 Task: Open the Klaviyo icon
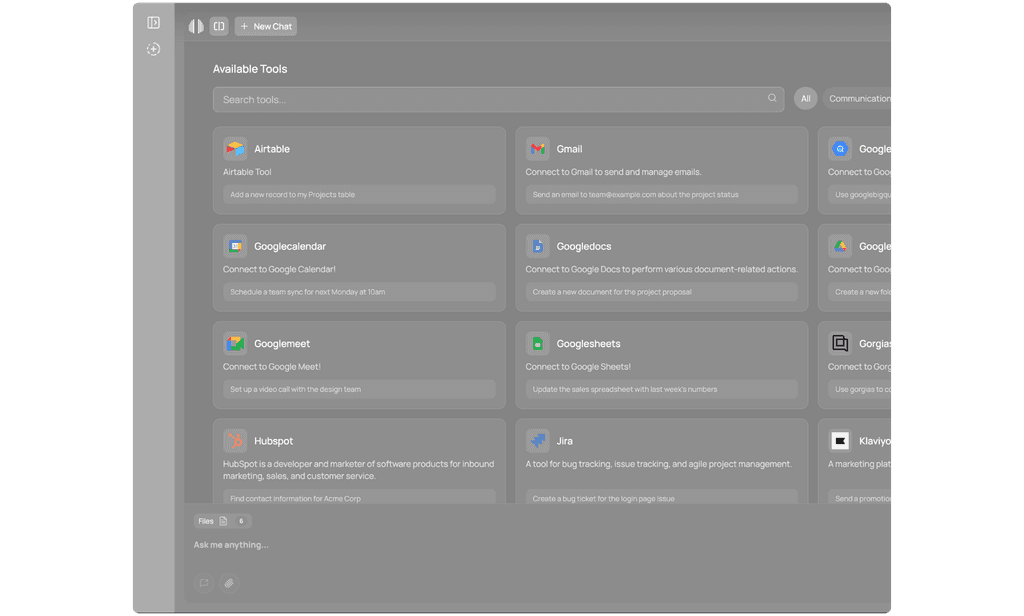pyautogui.click(x=840, y=441)
